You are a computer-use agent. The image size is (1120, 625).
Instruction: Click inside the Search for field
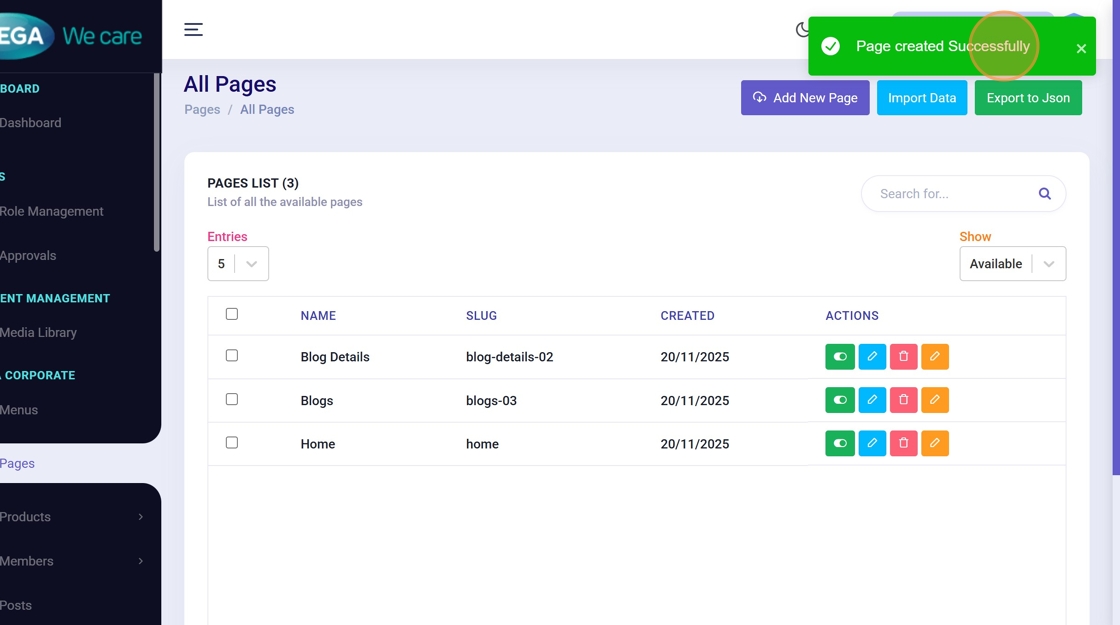coord(948,194)
